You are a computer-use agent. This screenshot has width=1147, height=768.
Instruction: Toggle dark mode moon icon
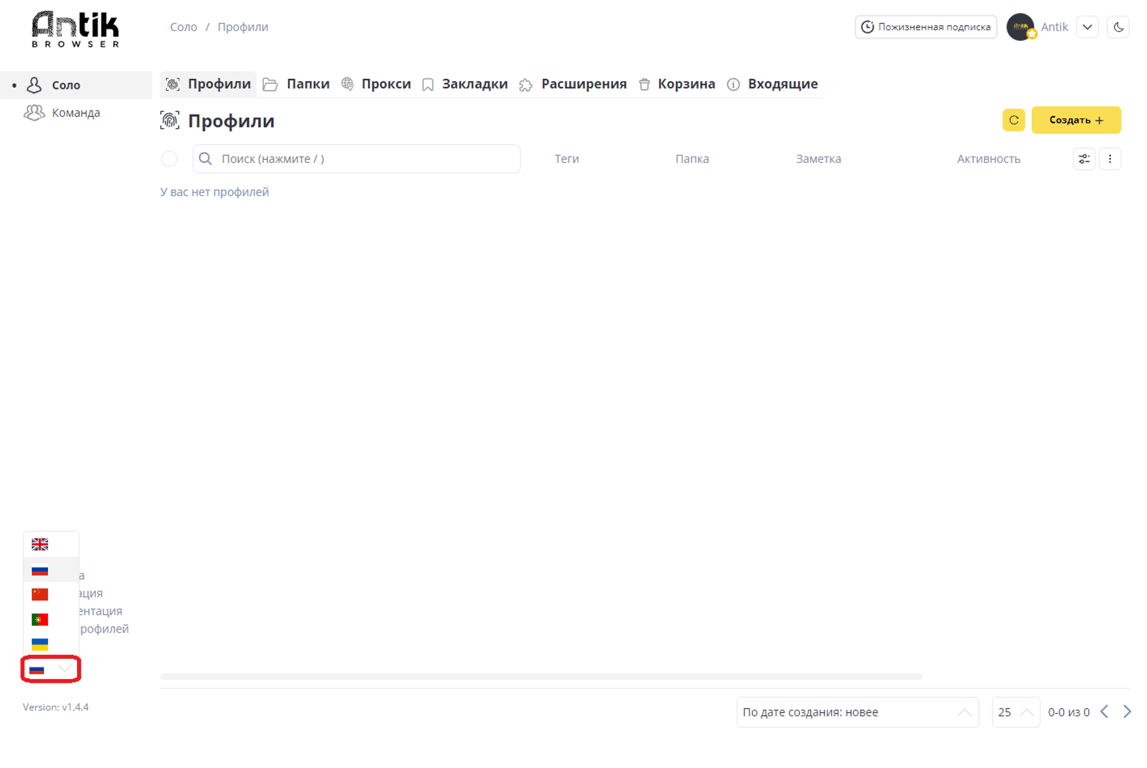pos(1118,27)
